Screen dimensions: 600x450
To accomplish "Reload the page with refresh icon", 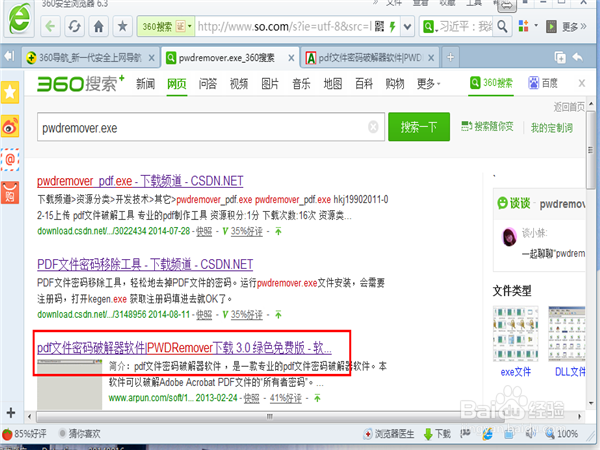I will pyautogui.click(x=74, y=26).
